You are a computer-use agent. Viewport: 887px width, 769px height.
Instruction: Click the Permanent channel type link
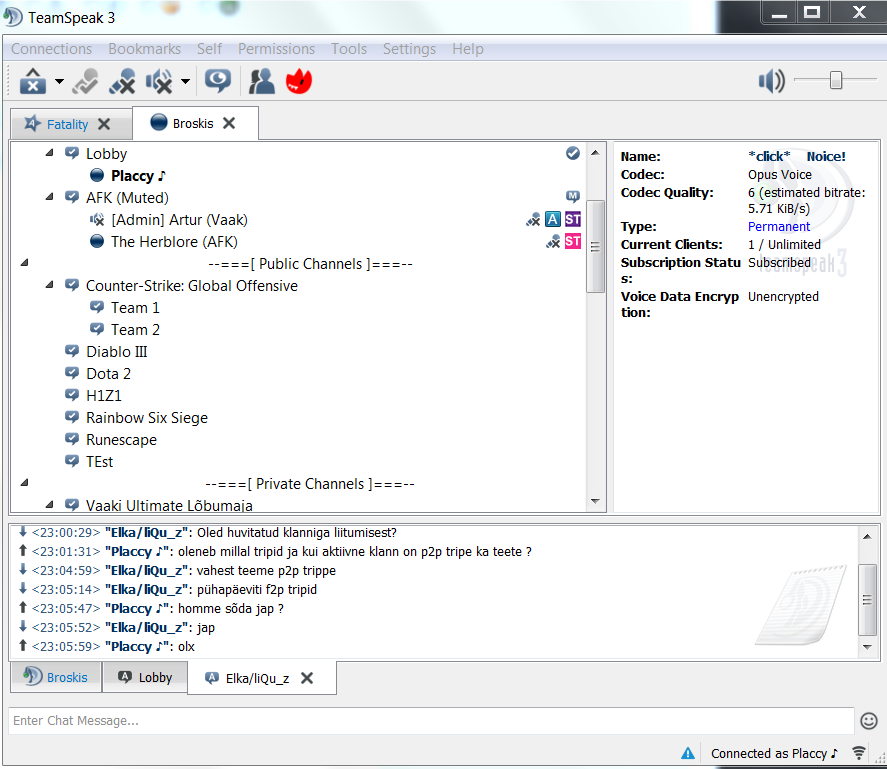click(x=778, y=227)
